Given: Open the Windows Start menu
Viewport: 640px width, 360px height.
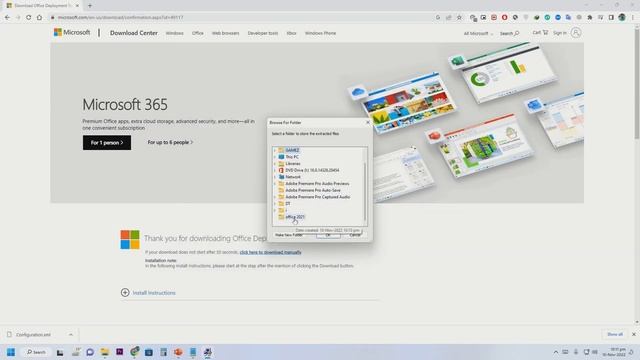Looking at the screenshot, I should pyautogui.click(x=11, y=352).
